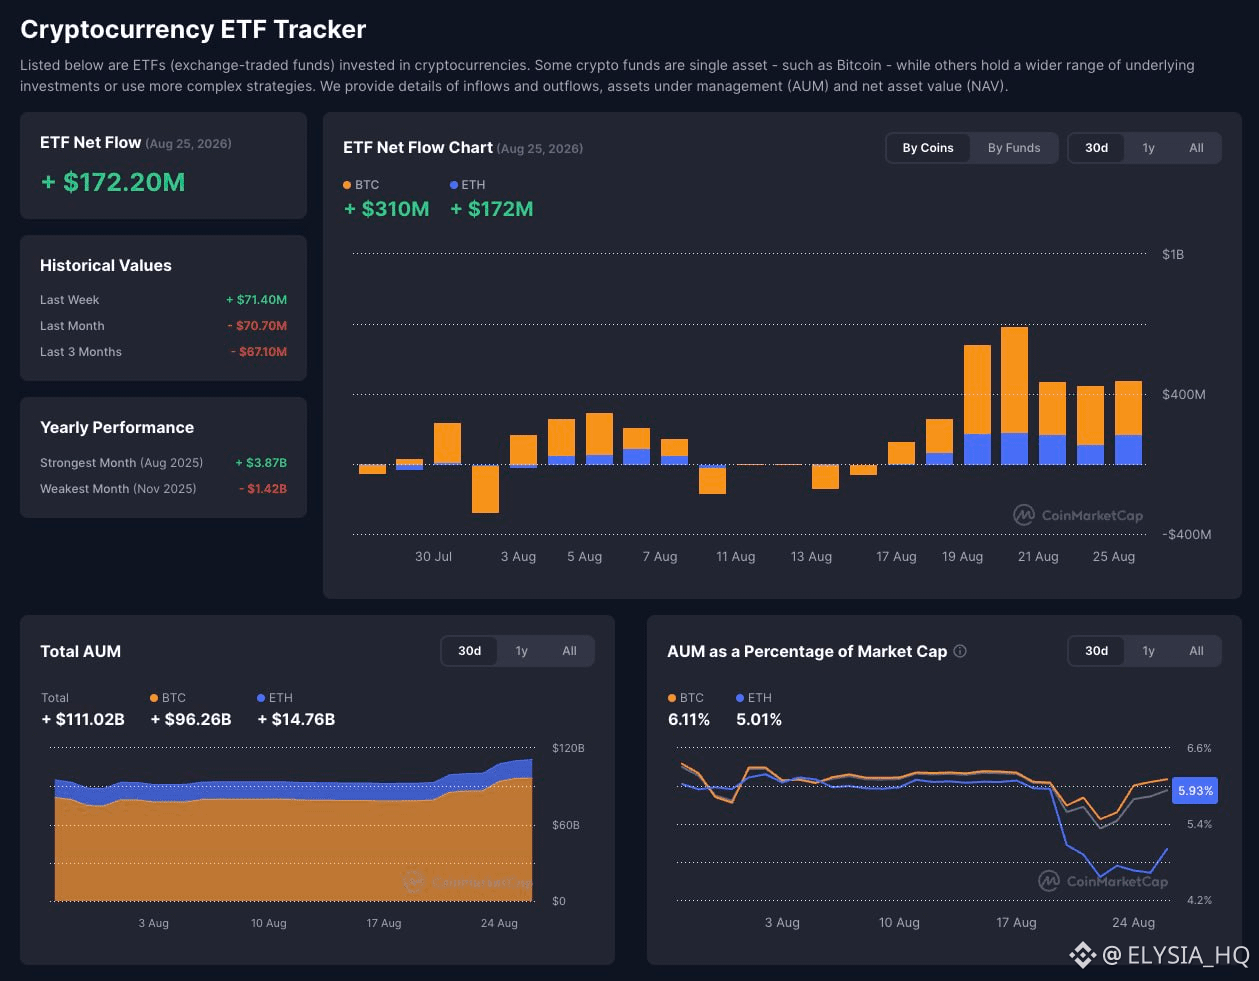The height and width of the screenshot is (981, 1259).
Task: Click Last Week value + $71.40M
Action: pyautogui.click(x=256, y=300)
